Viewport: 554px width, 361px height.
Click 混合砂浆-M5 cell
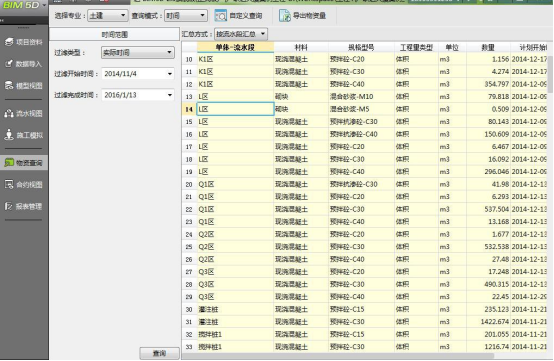(361, 109)
